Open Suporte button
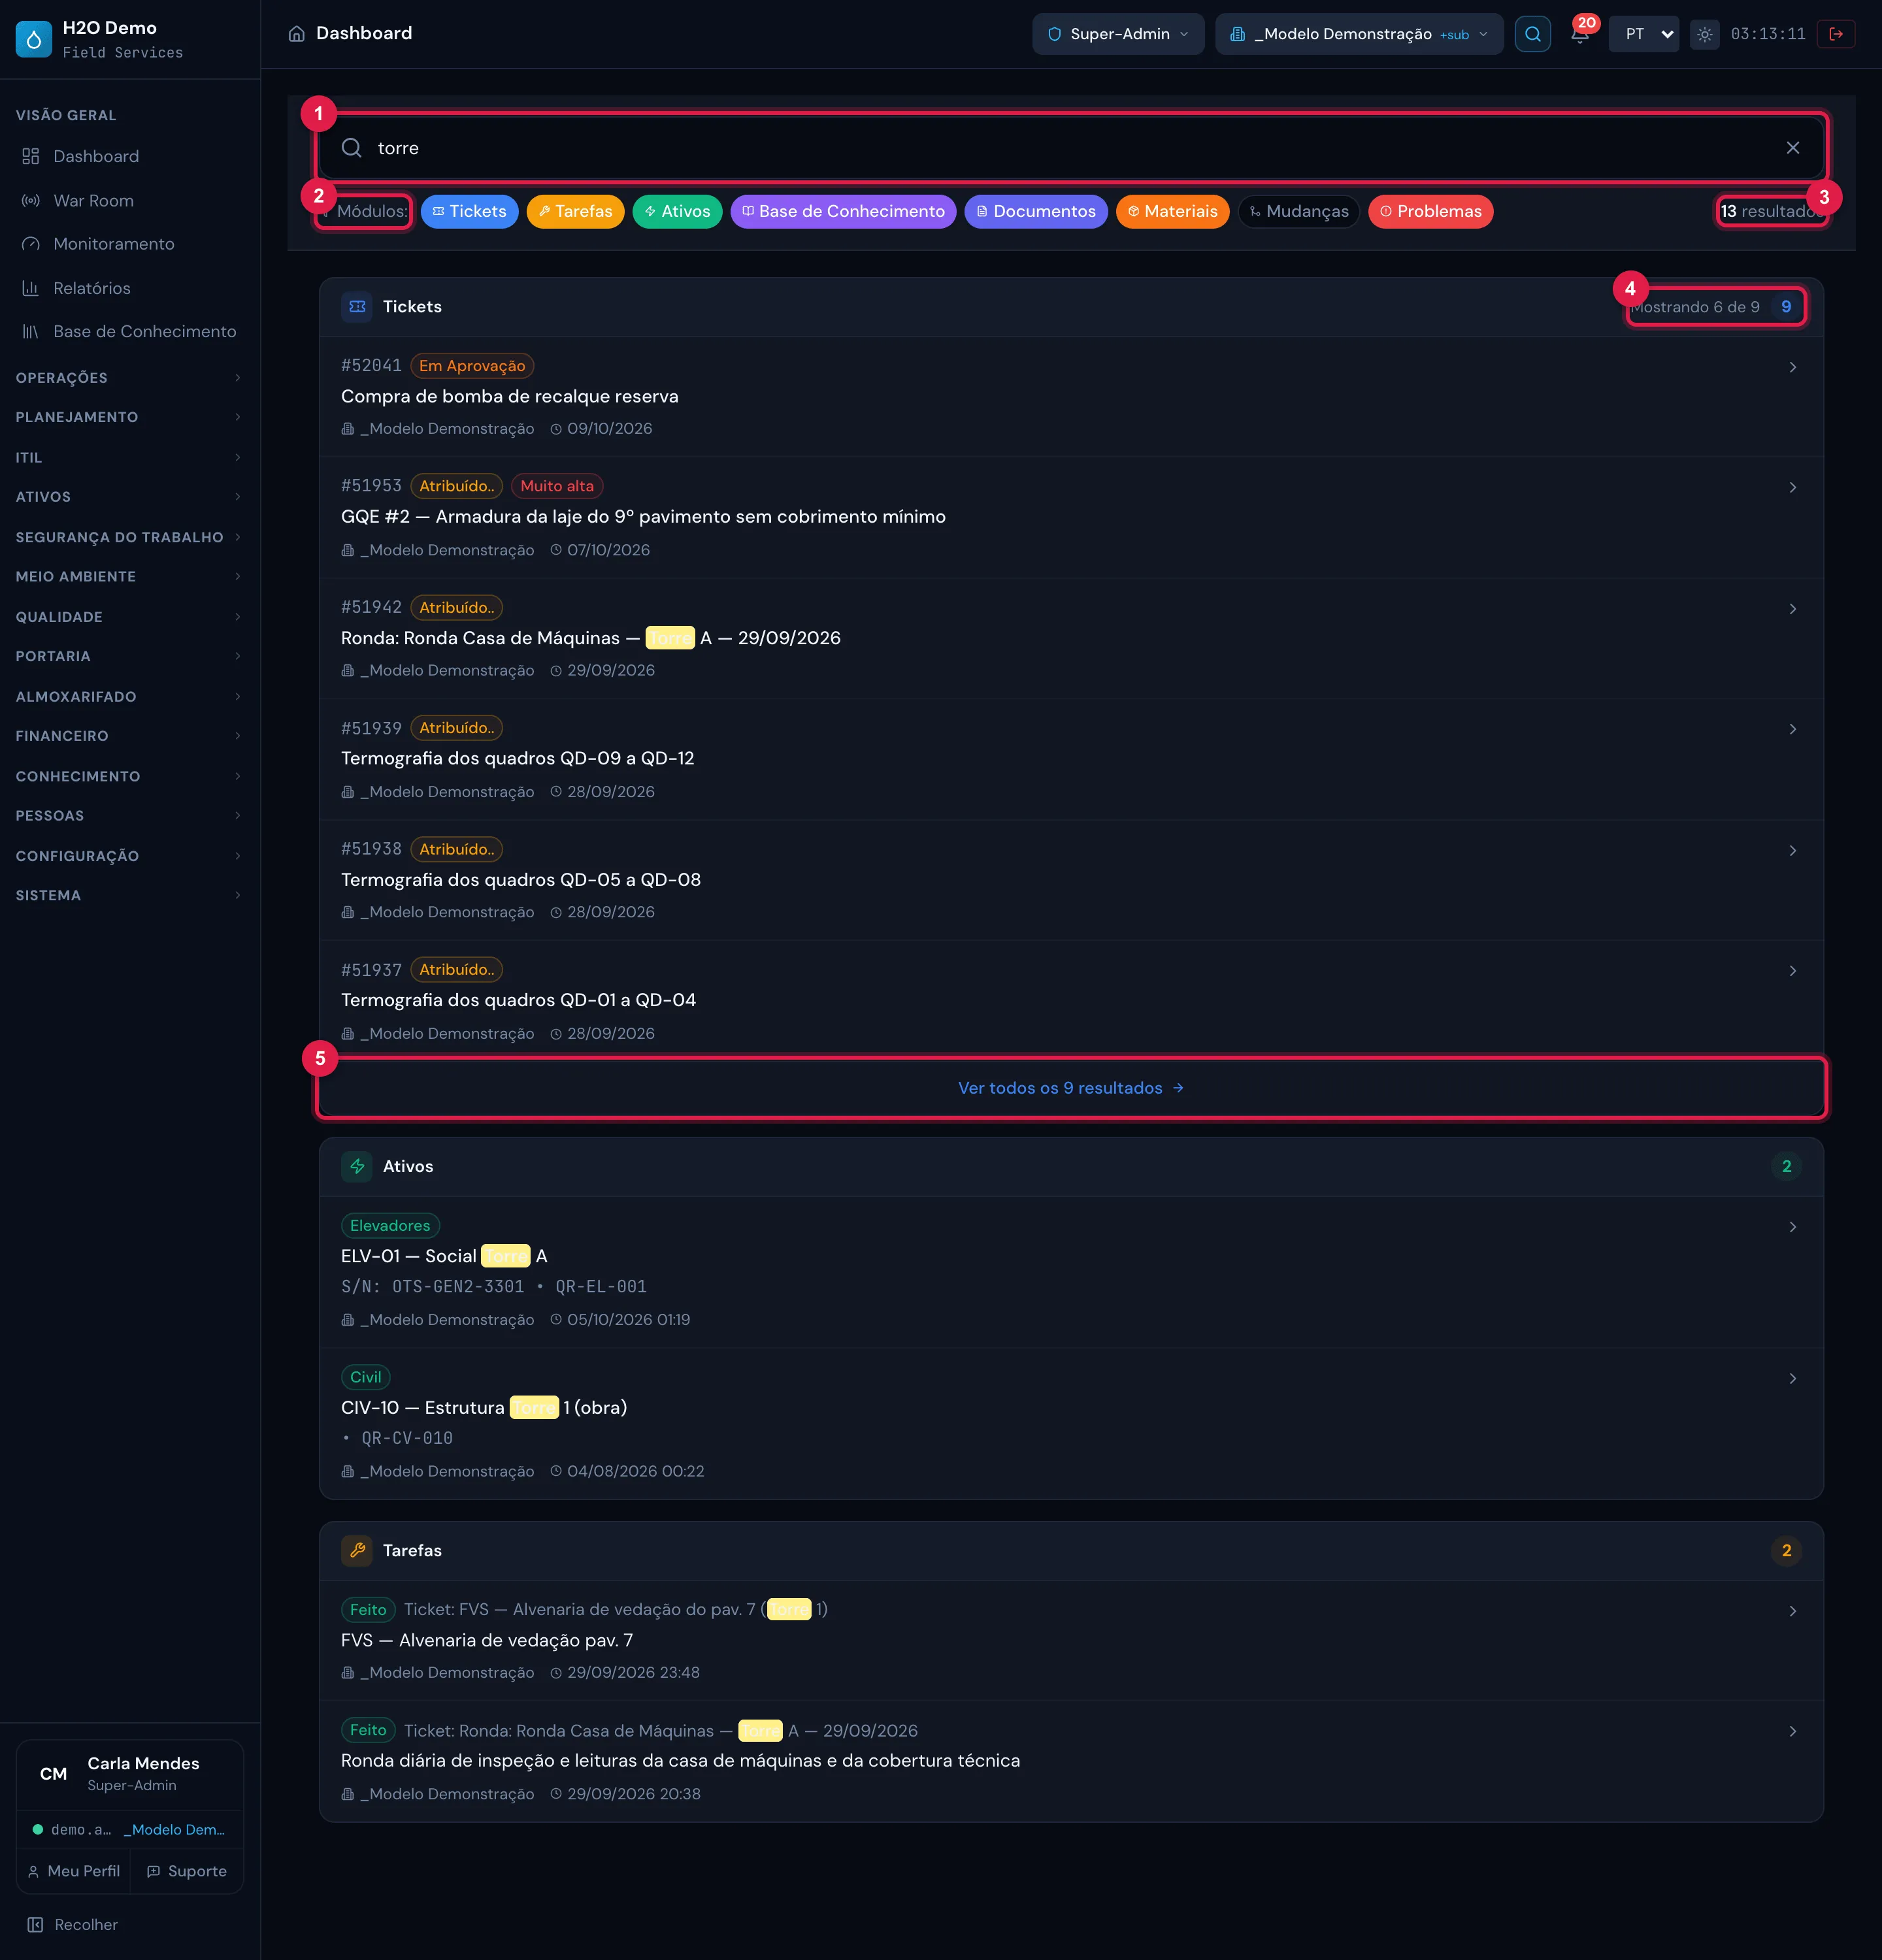The width and height of the screenshot is (1882, 1960). coord(187,1871)
